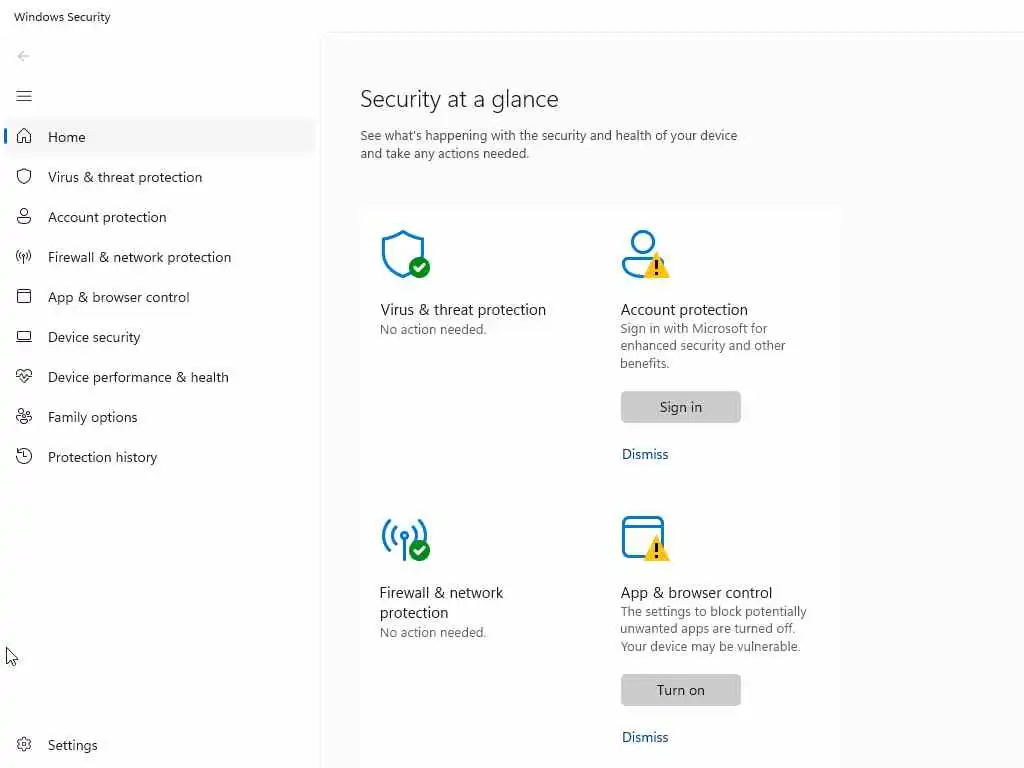
Task: Go to Account protection in sidebar
Action: 160,217
